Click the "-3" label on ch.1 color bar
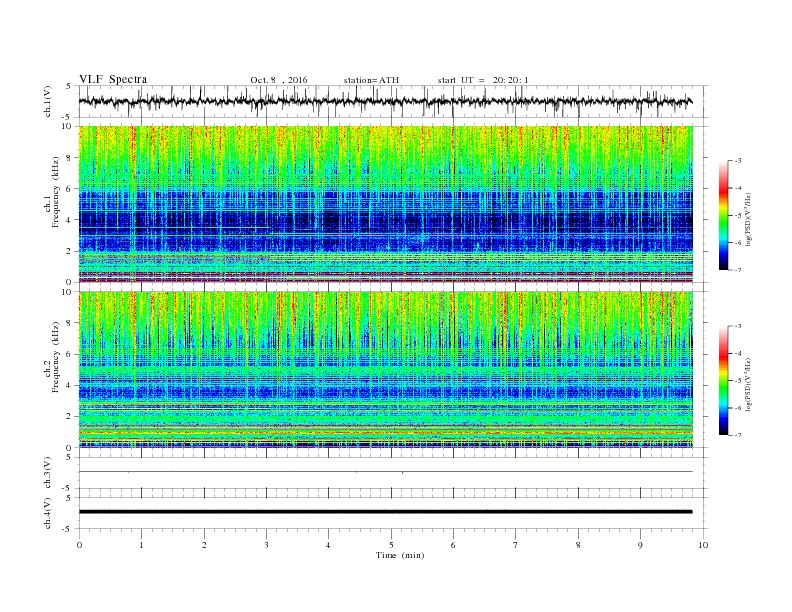Image resolution: width=792 pixels, height=612 pixels. click(738, 161)
